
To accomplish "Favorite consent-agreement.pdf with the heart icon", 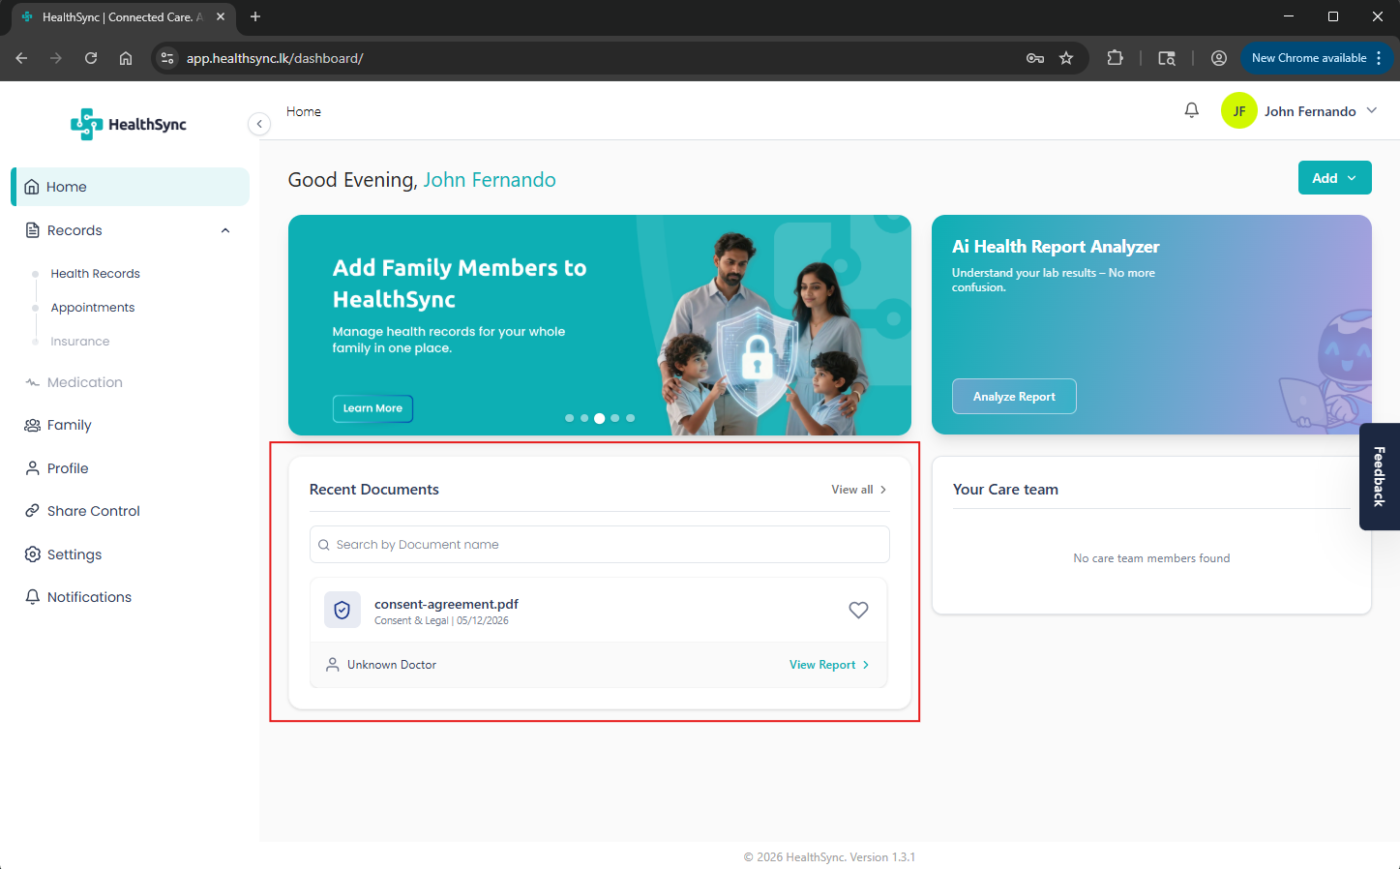I will point(858,610).
